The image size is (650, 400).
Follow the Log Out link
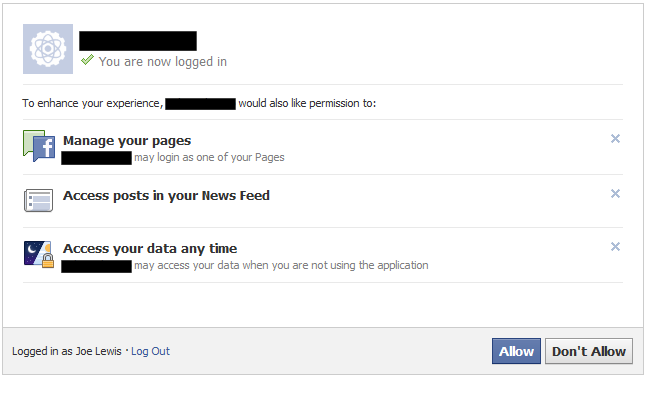[150, 351]
